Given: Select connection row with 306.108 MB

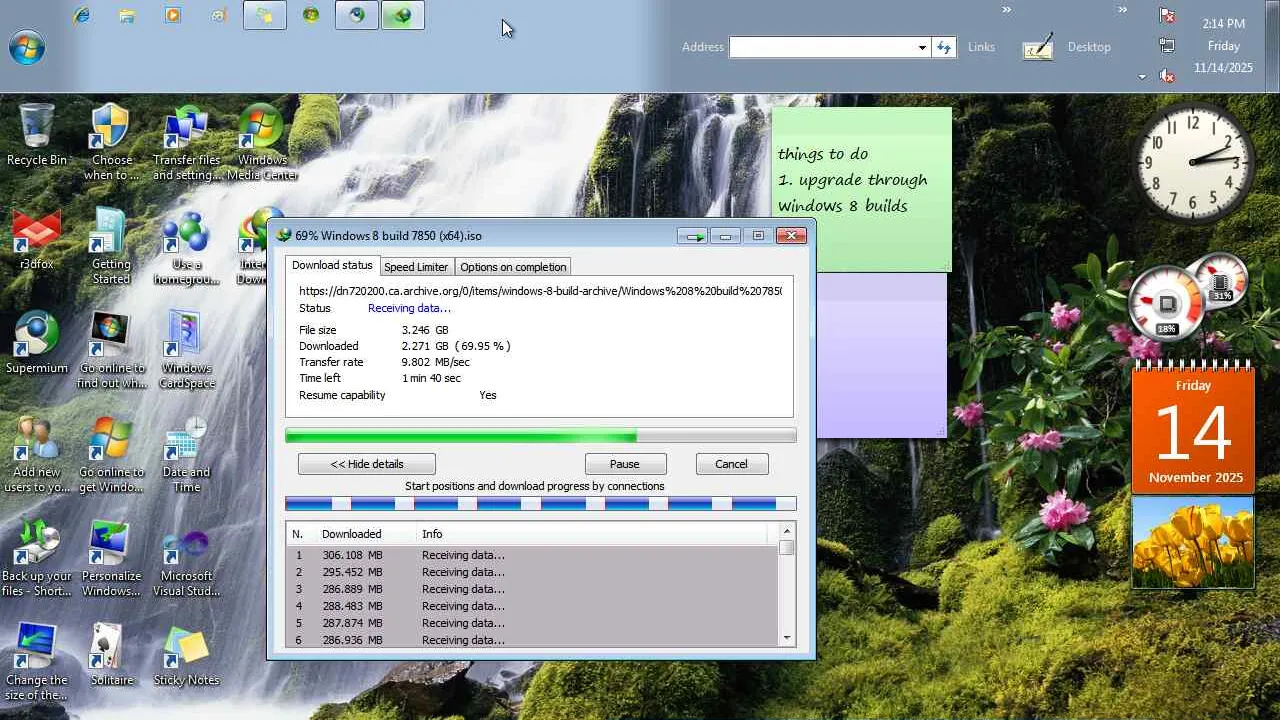Looking at the screenshot, I should (533, 555).
